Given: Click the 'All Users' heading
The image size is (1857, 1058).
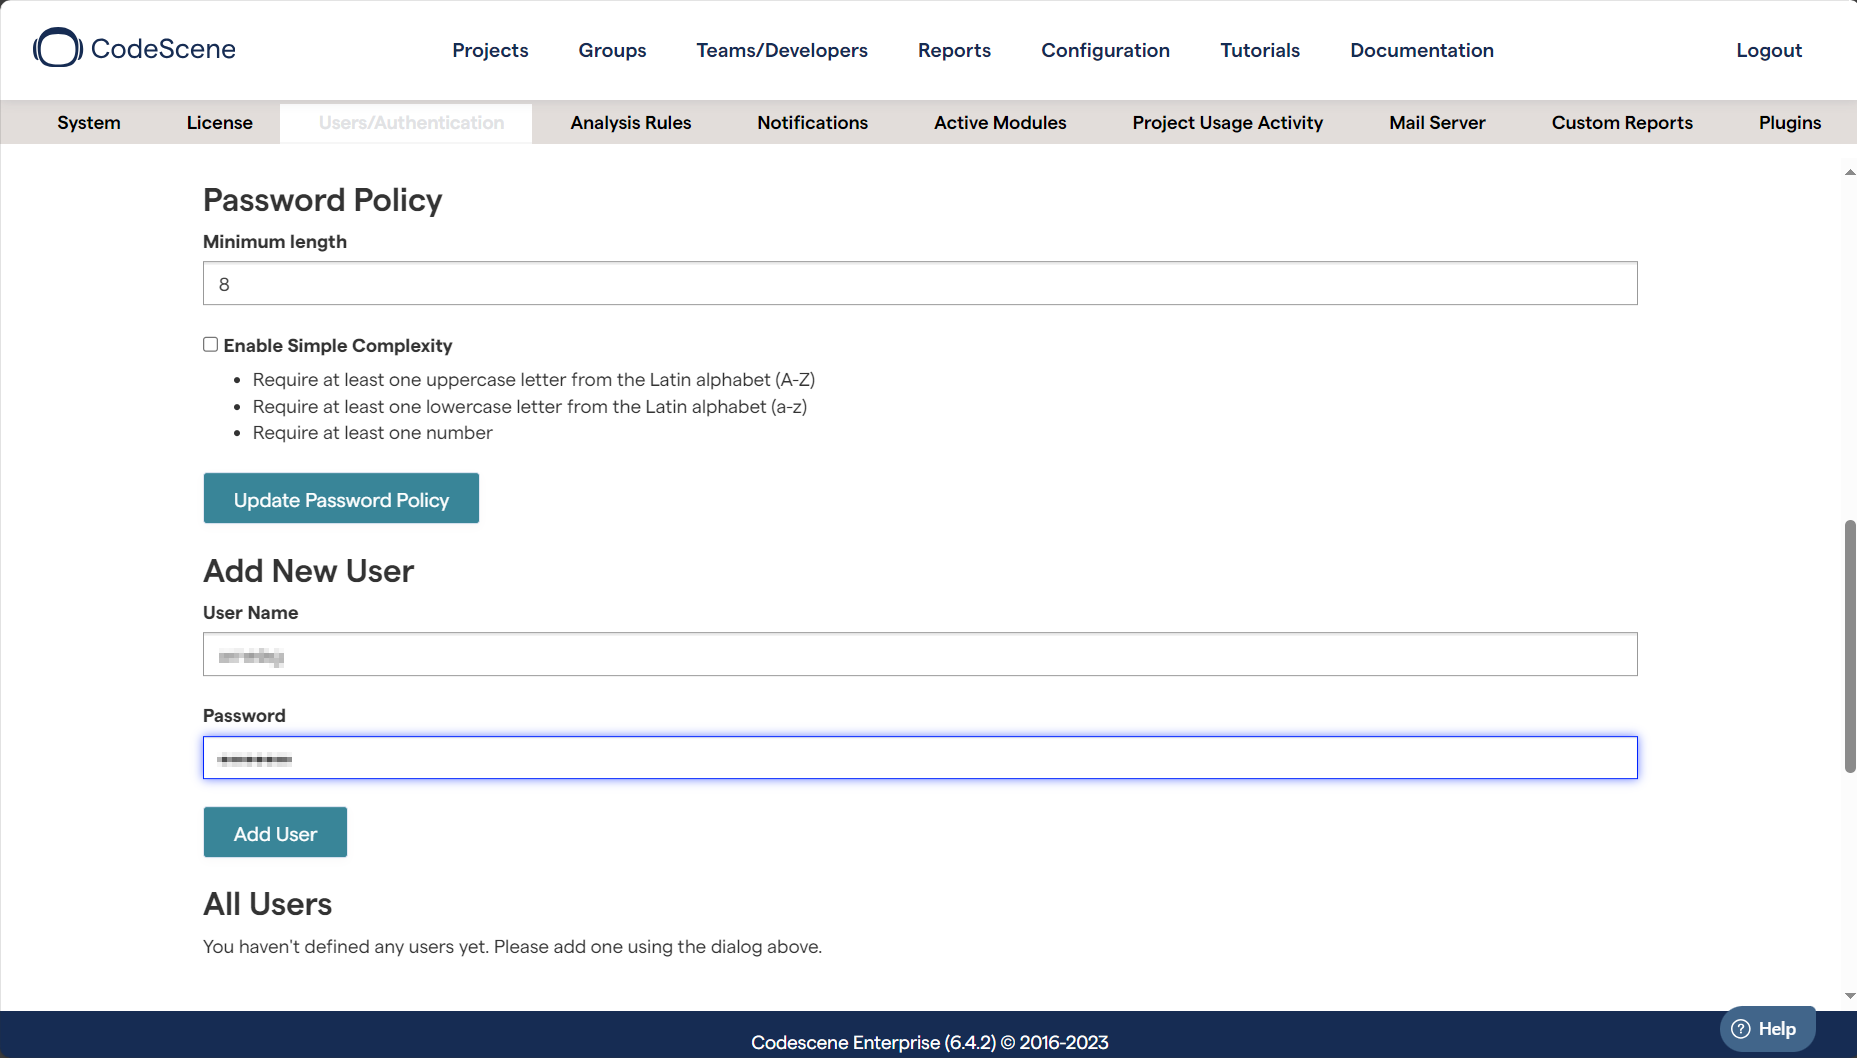Looking at the screenshot, I should (267, 904).
